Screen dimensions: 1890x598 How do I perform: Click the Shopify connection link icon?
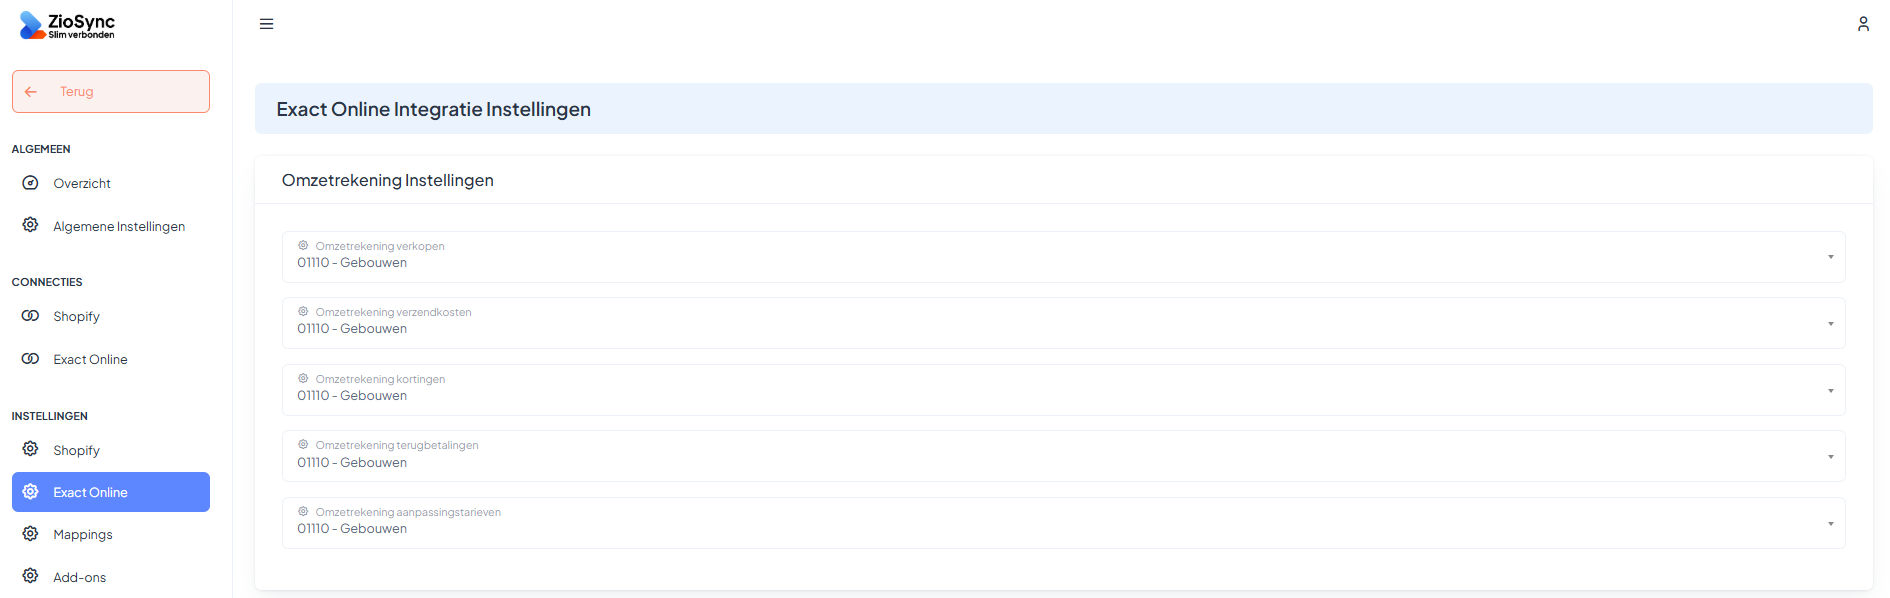tap(31, 316)
